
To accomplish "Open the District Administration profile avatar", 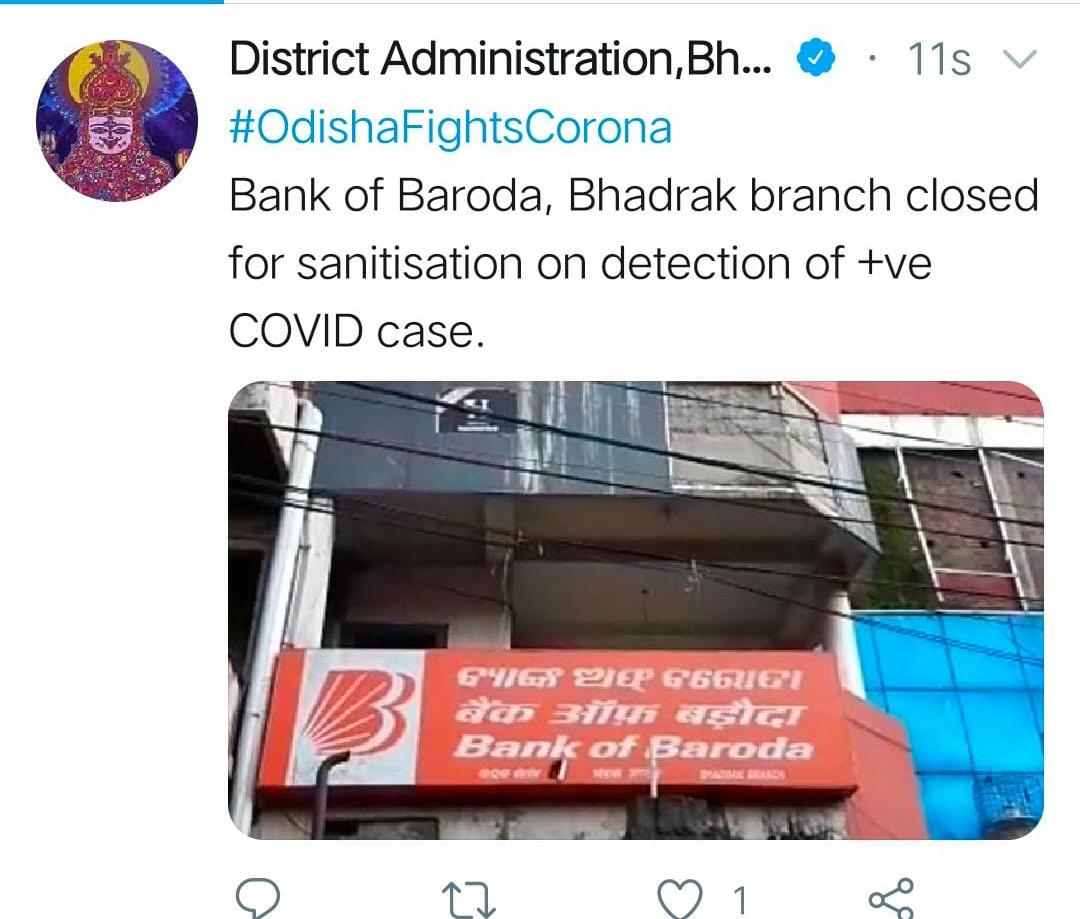I will (117, 121).
